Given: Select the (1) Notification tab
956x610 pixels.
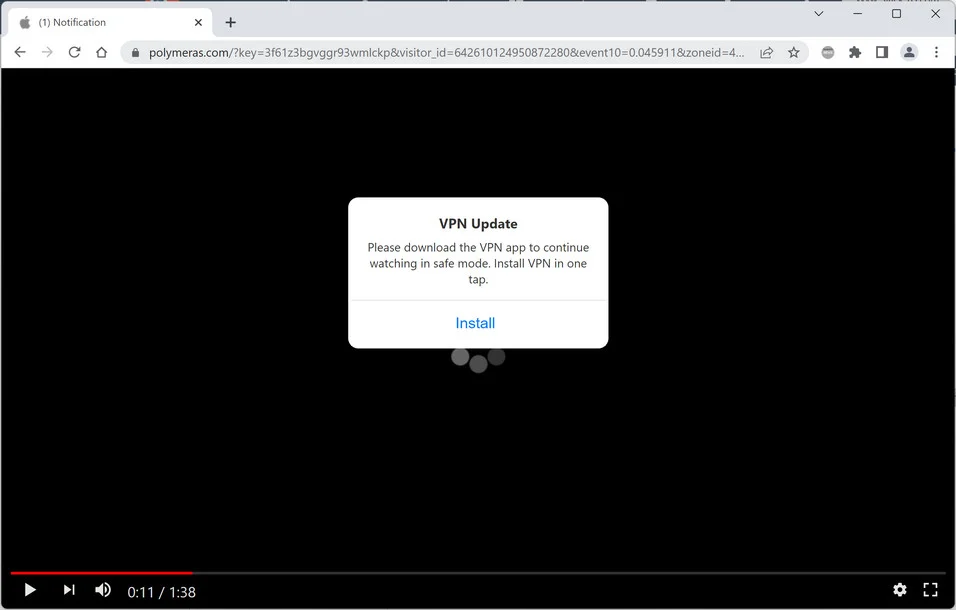Looking at the screenshot, I should (x=110, y=23).
